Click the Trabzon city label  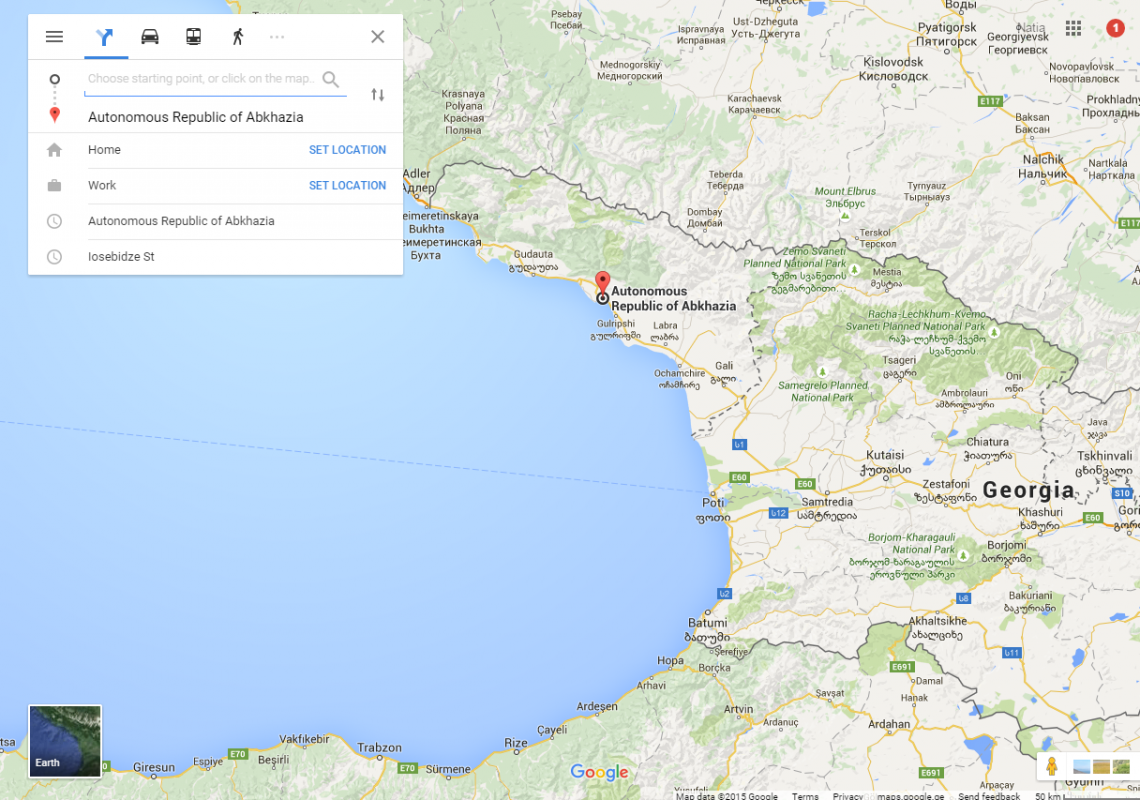click(x=379, y=748)
